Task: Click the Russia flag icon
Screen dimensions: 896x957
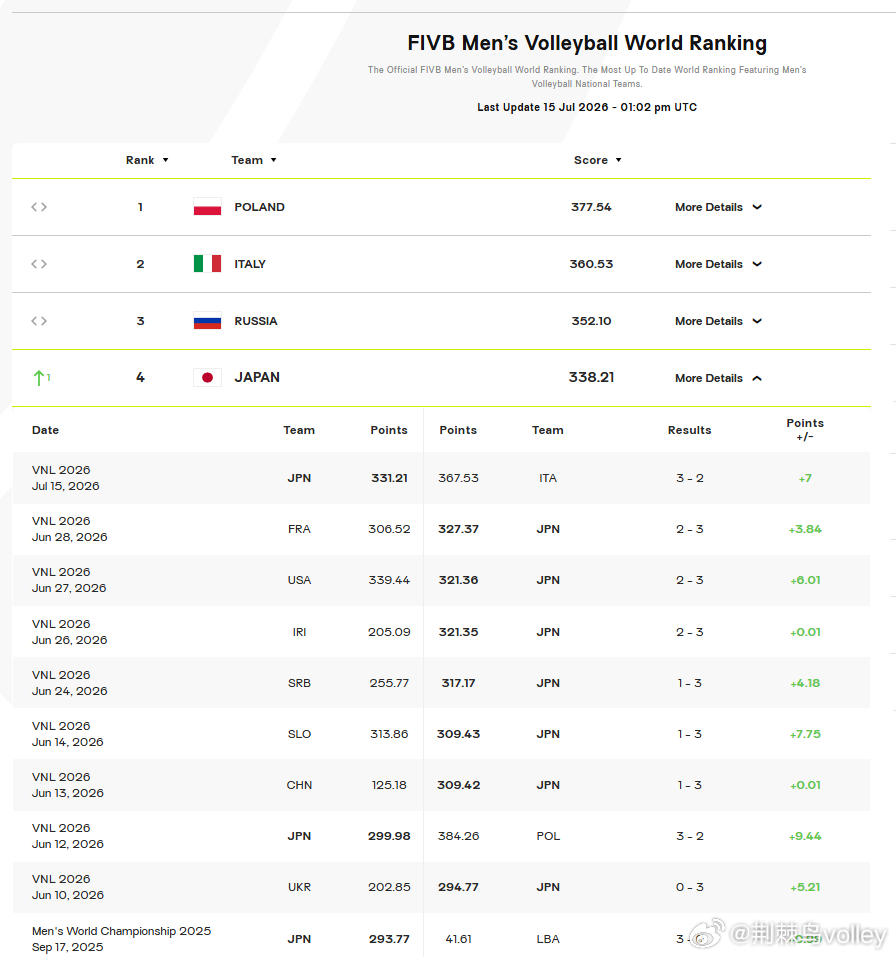Action: point(207,321)
